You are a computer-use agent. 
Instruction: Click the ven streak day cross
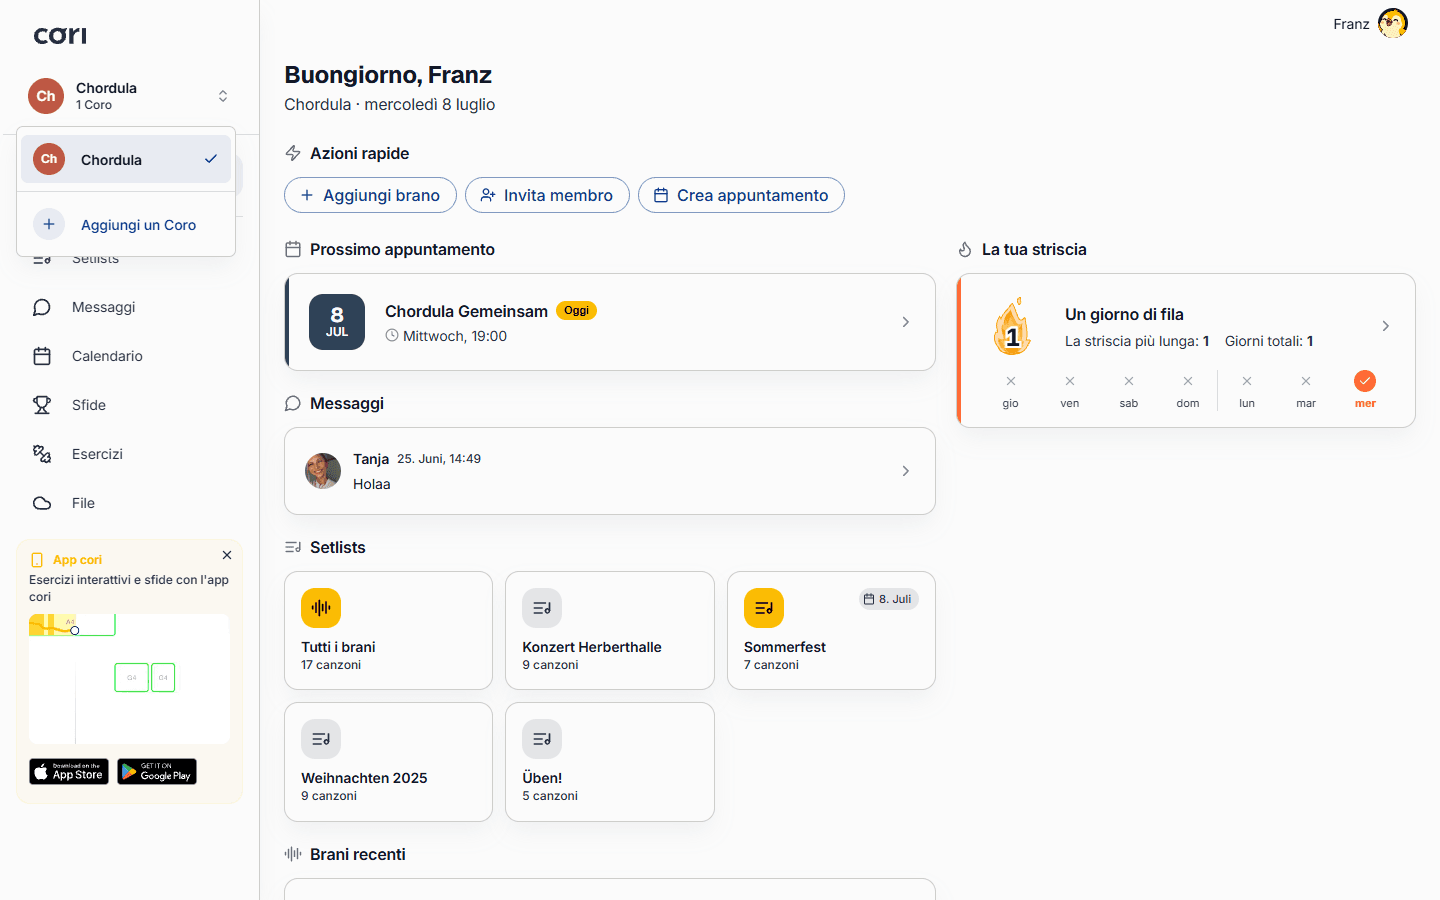(1070, 381)
